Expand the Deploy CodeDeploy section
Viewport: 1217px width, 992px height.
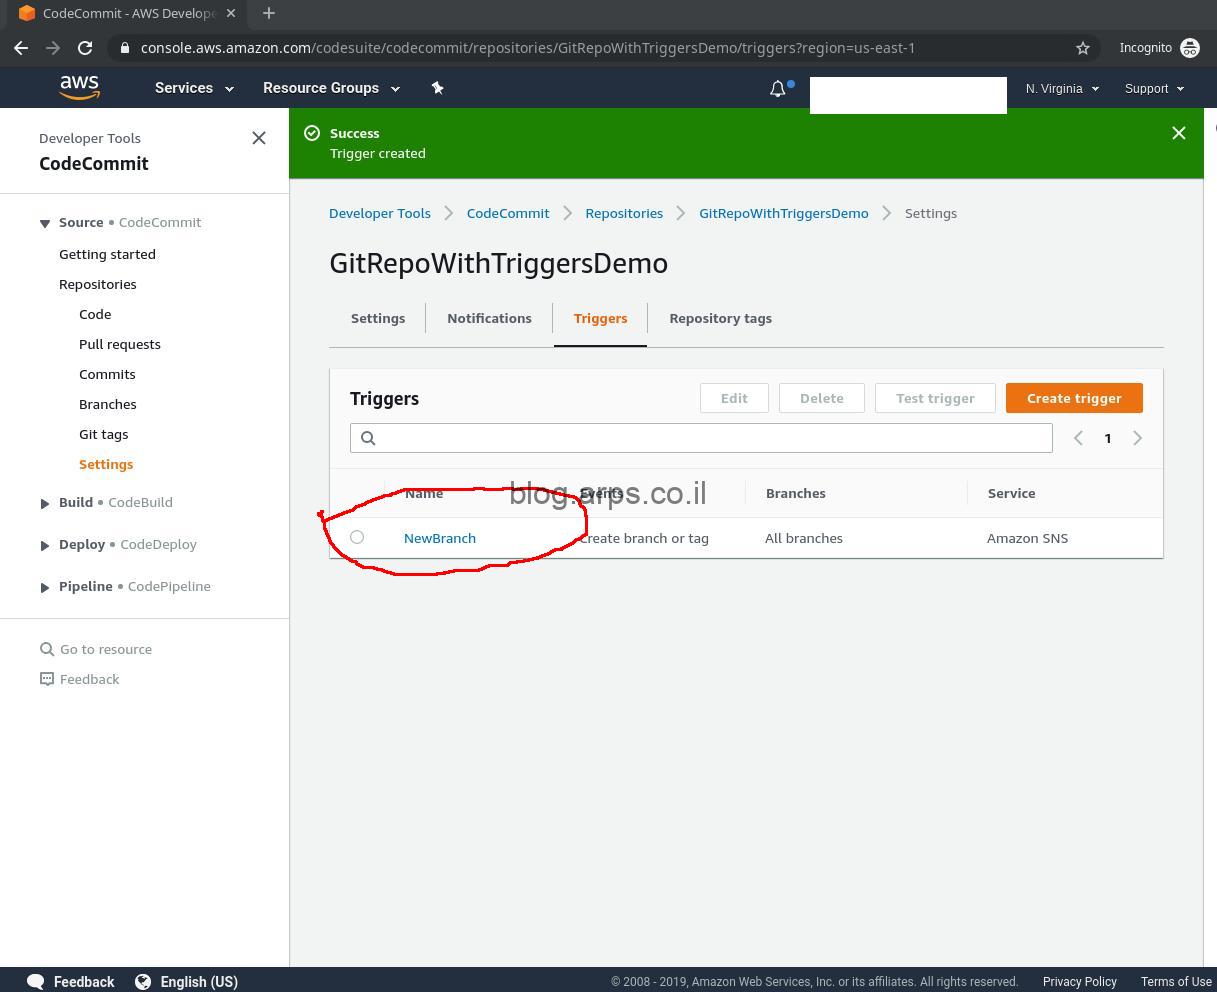pyautogui.click(x=45, y=545)
